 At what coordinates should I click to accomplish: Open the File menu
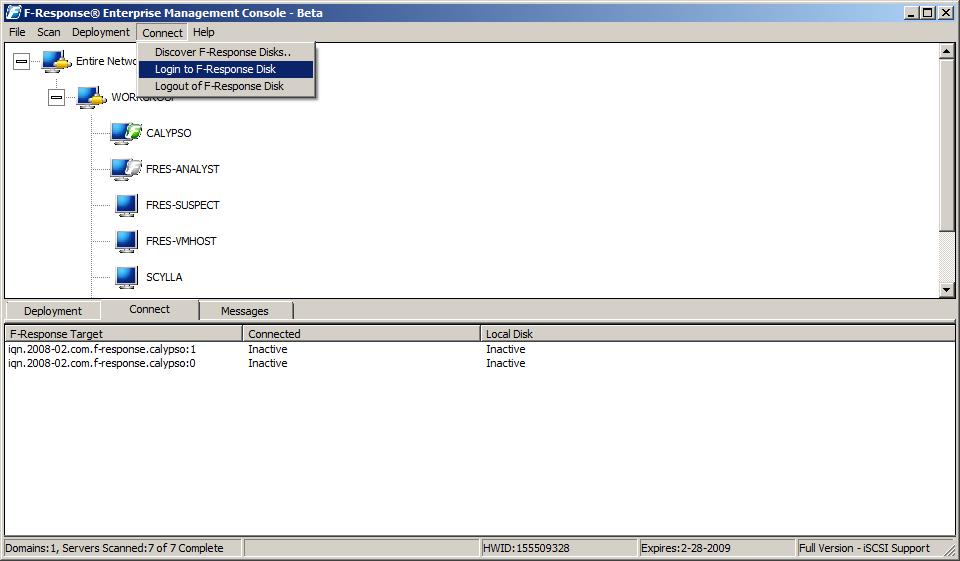tap(17, 32)
